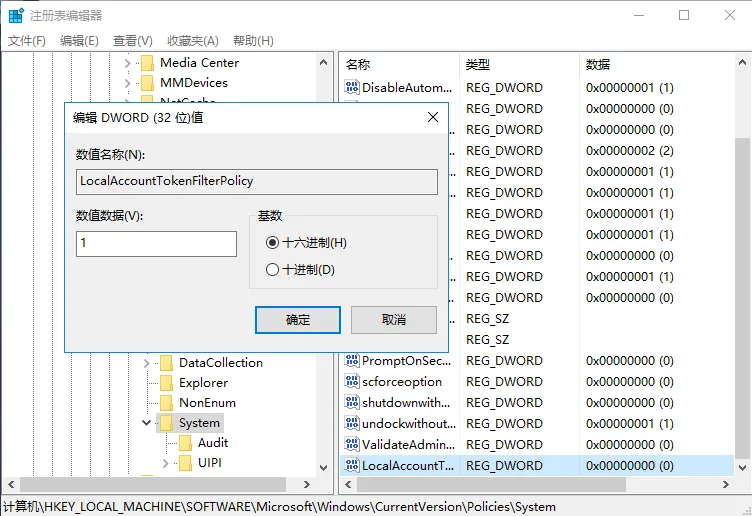Click the undockwithout... value icon

[x=352, y=423]
